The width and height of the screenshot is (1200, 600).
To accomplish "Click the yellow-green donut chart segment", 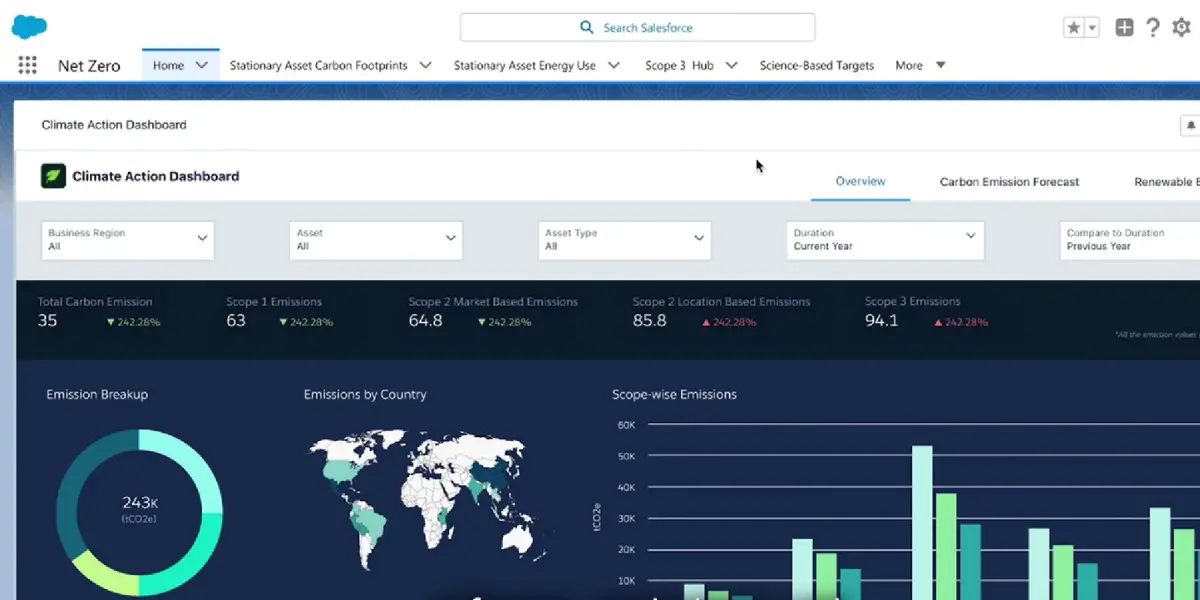I will point(104,574).
